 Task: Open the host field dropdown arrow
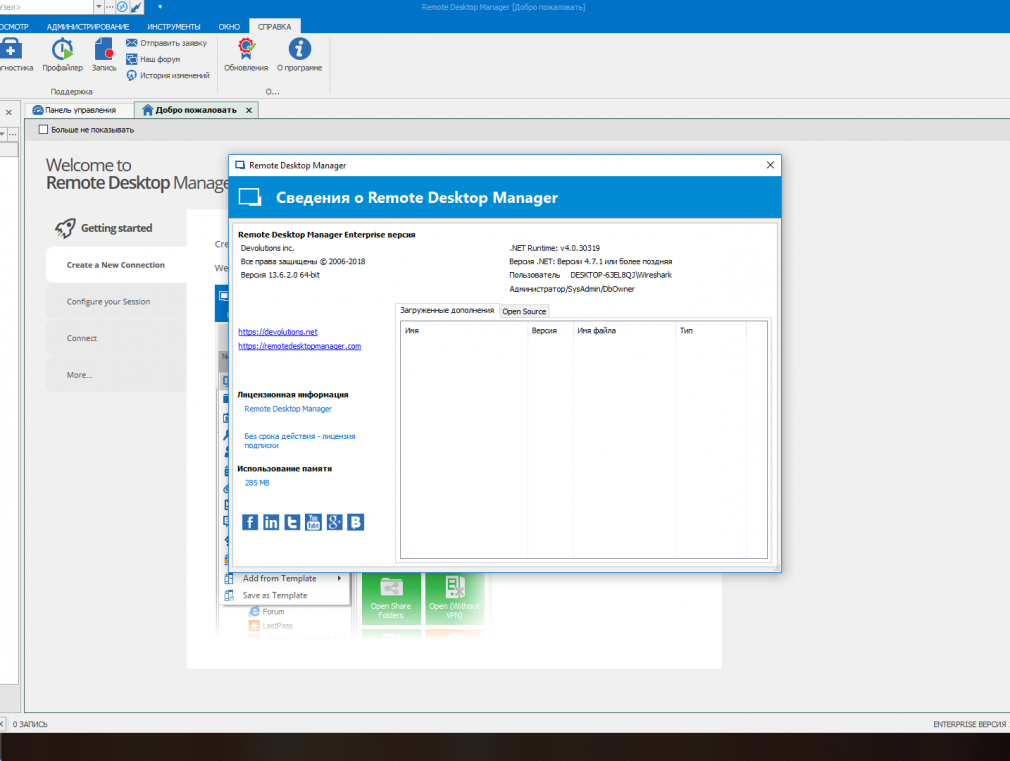[x=99, y=7]
